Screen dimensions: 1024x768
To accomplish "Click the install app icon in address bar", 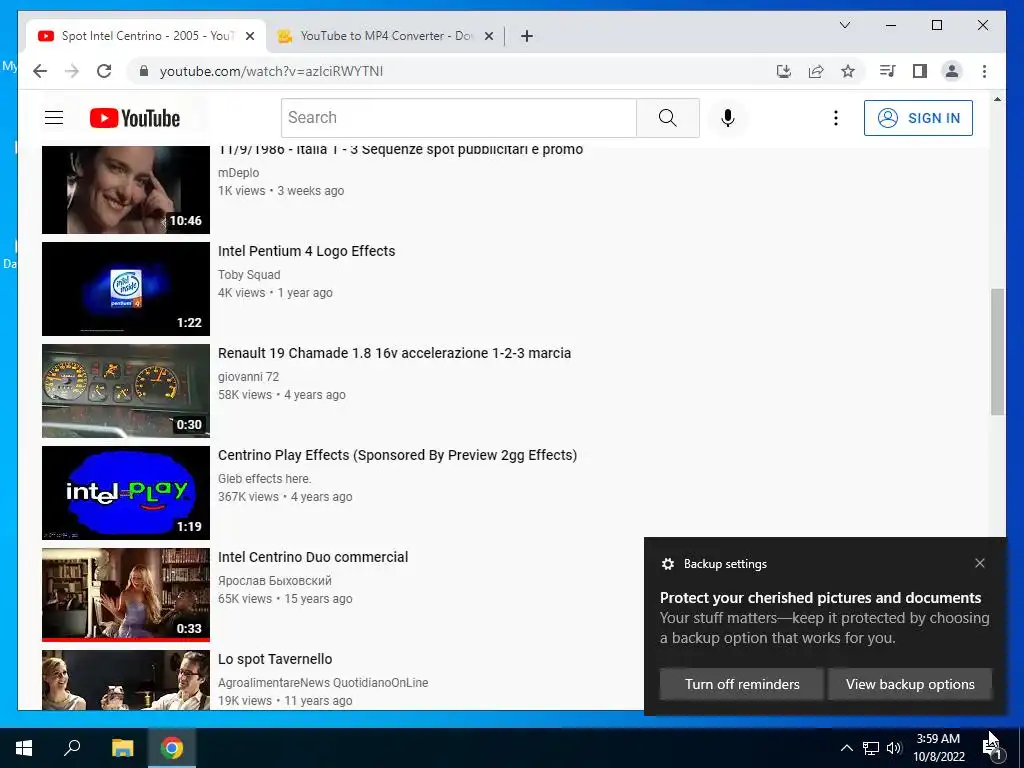I will click(x=784, y=71).
